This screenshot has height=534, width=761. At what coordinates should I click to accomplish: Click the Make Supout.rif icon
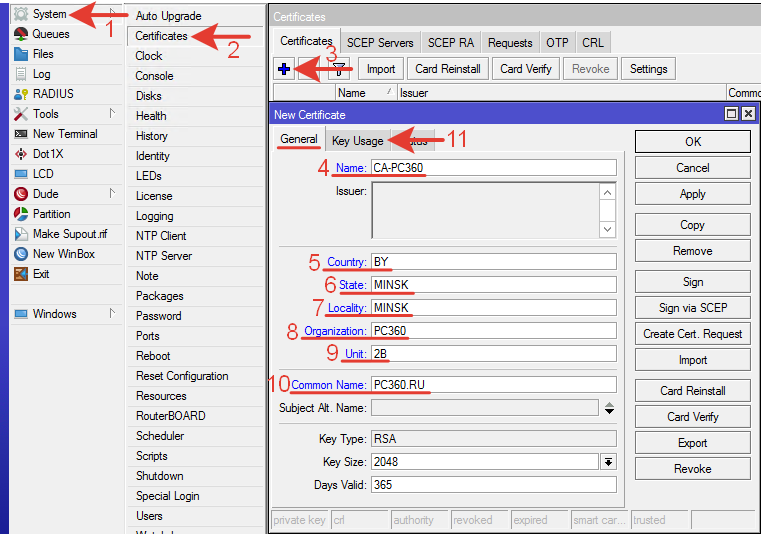[x=21, y=234]
